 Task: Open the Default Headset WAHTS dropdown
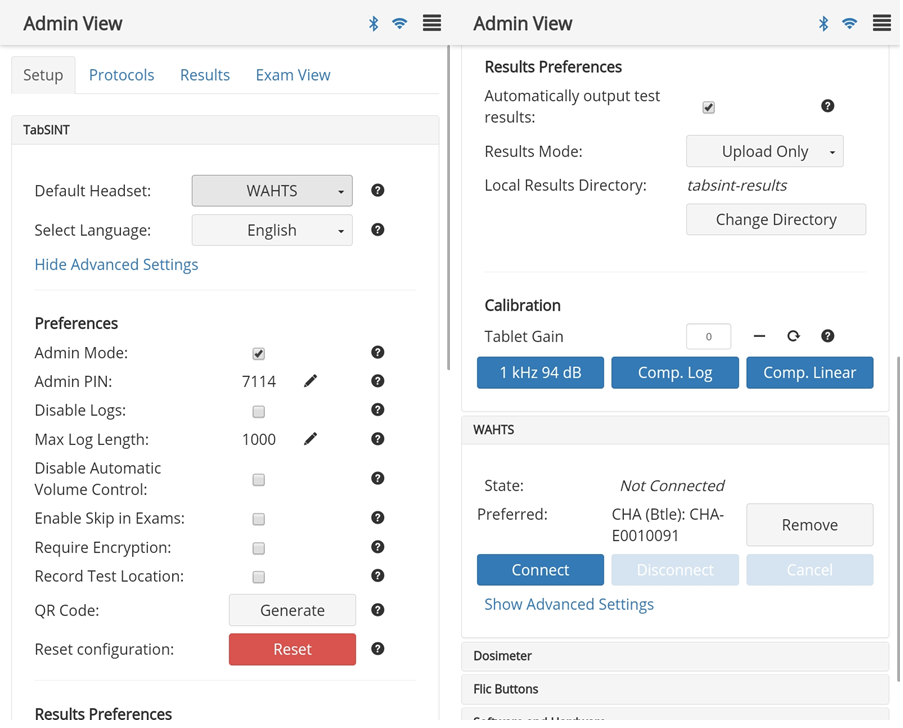[x=272, y=191]
